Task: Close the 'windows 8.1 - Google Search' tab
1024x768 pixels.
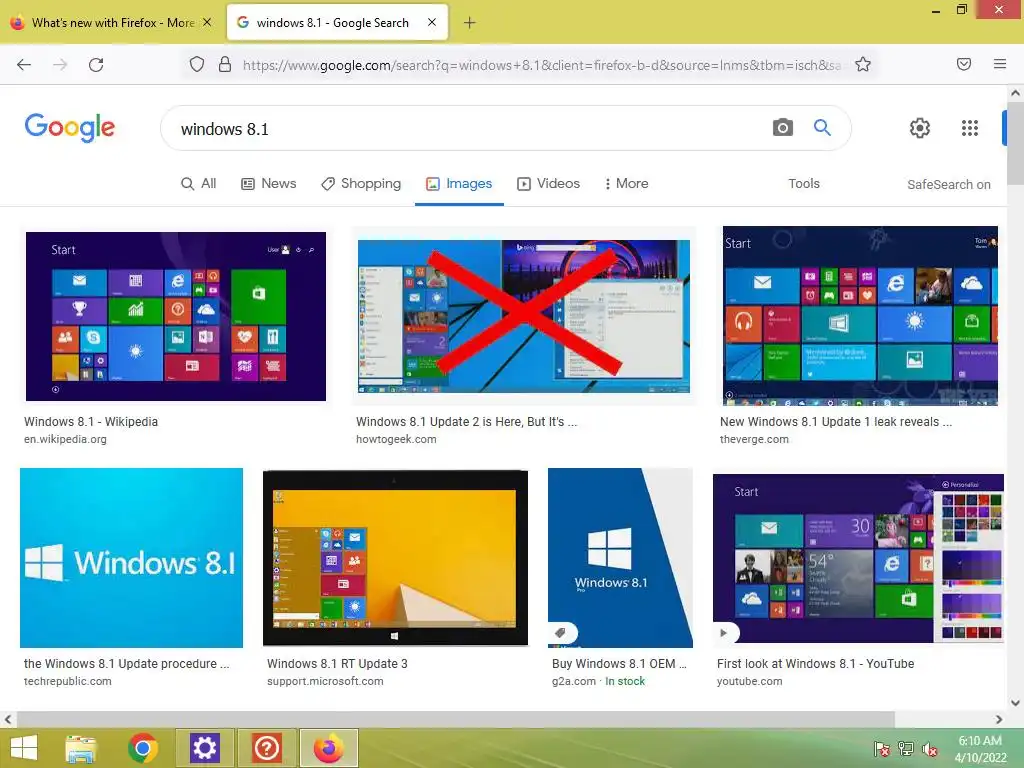Action: 432,22
